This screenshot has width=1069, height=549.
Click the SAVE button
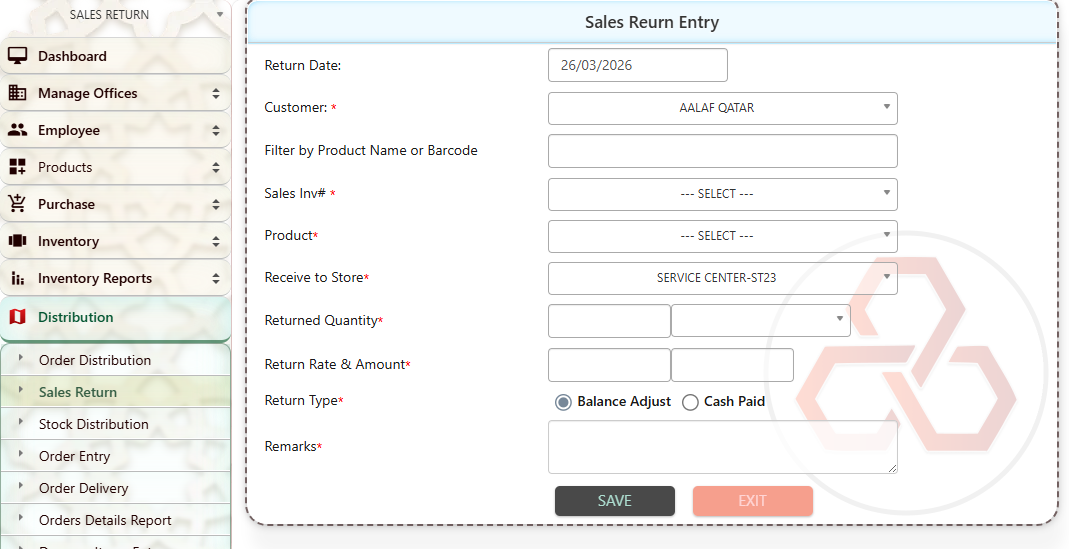pos(614,501)
